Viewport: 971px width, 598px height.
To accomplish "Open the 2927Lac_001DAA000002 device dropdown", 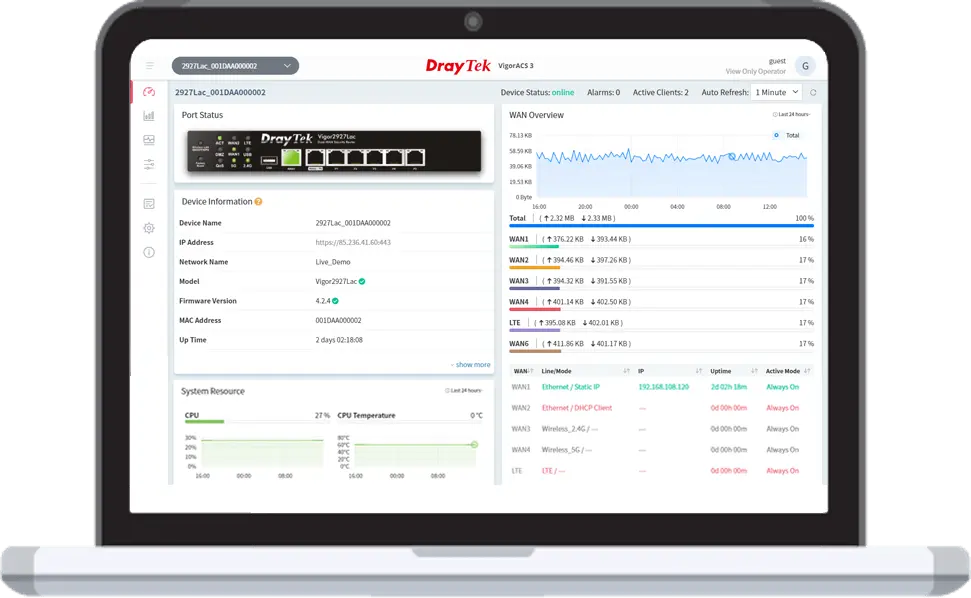I will (235, 66).
